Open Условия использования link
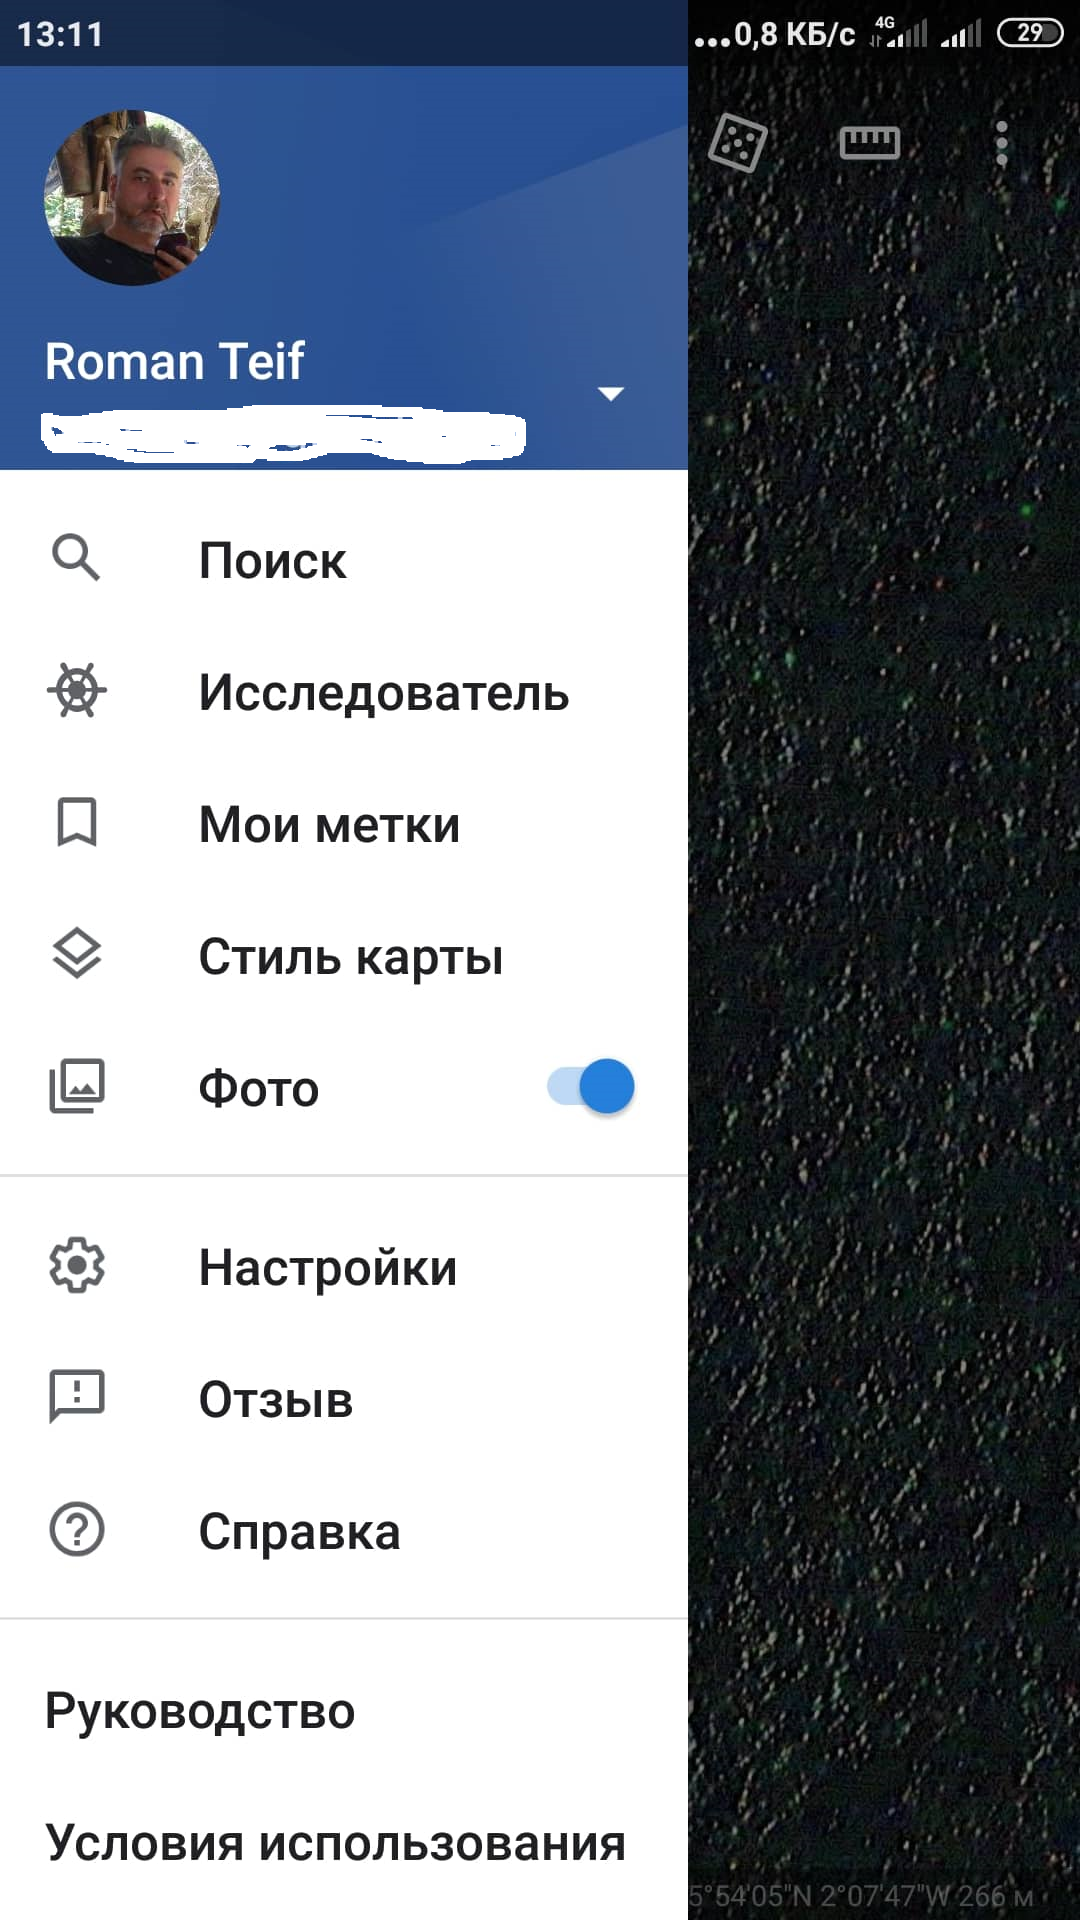Viewport: 1080px width, 1920px height. click(x=336, y=1843)
